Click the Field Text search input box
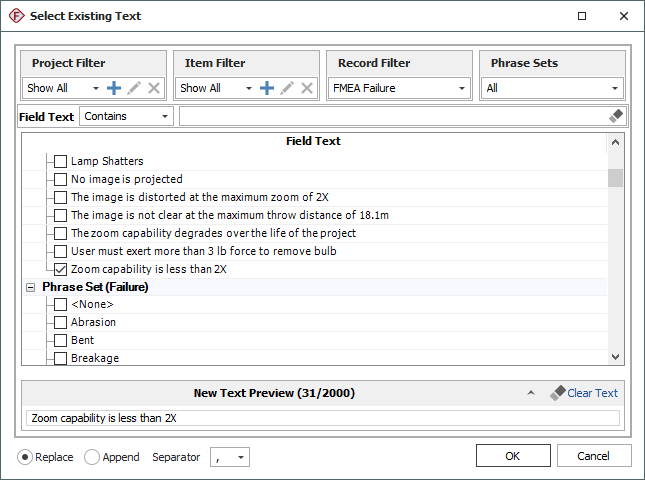Screen dimensions: 645x480 (392, 116)
